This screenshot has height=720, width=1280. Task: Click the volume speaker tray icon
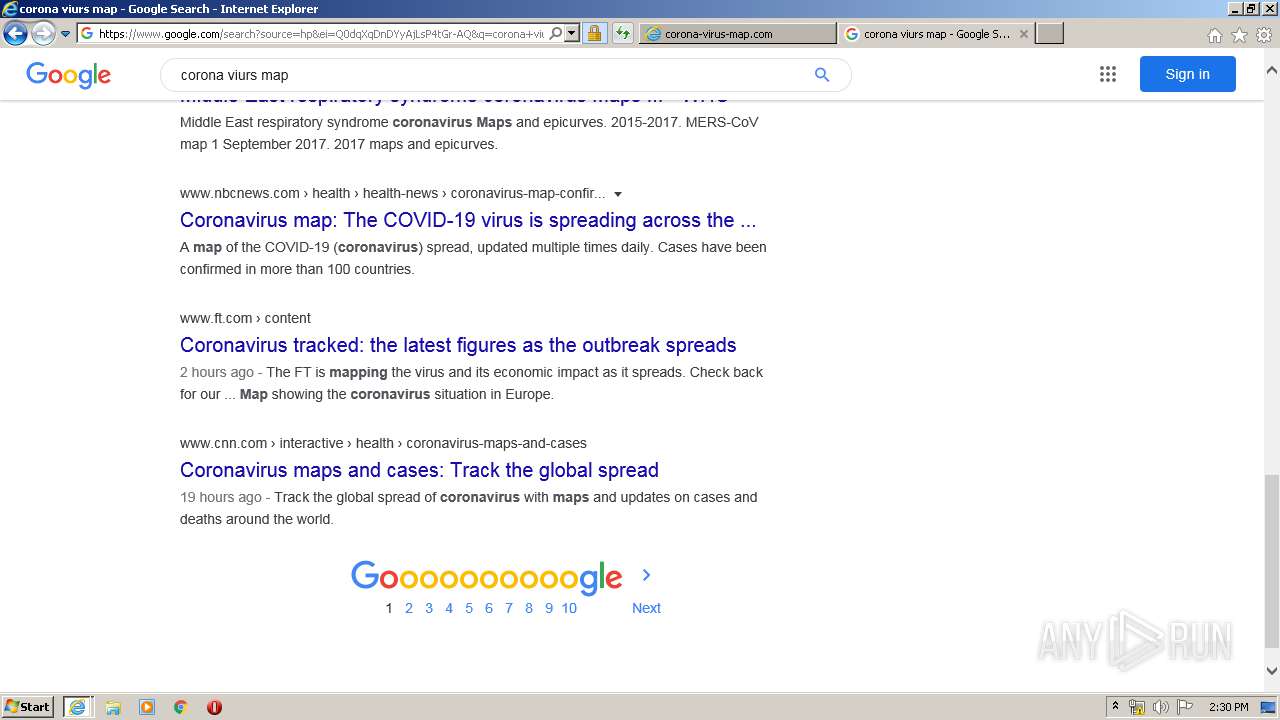(x=1161, y=707)
